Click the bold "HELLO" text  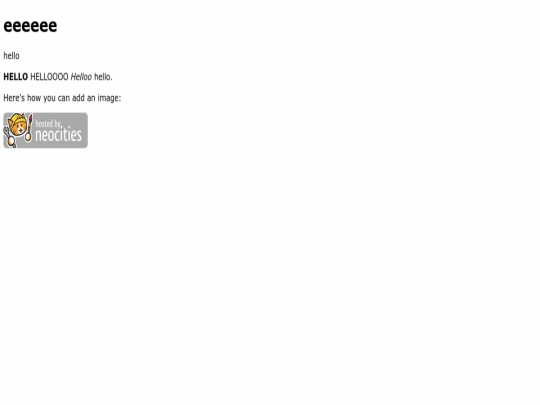coord(15,77)
